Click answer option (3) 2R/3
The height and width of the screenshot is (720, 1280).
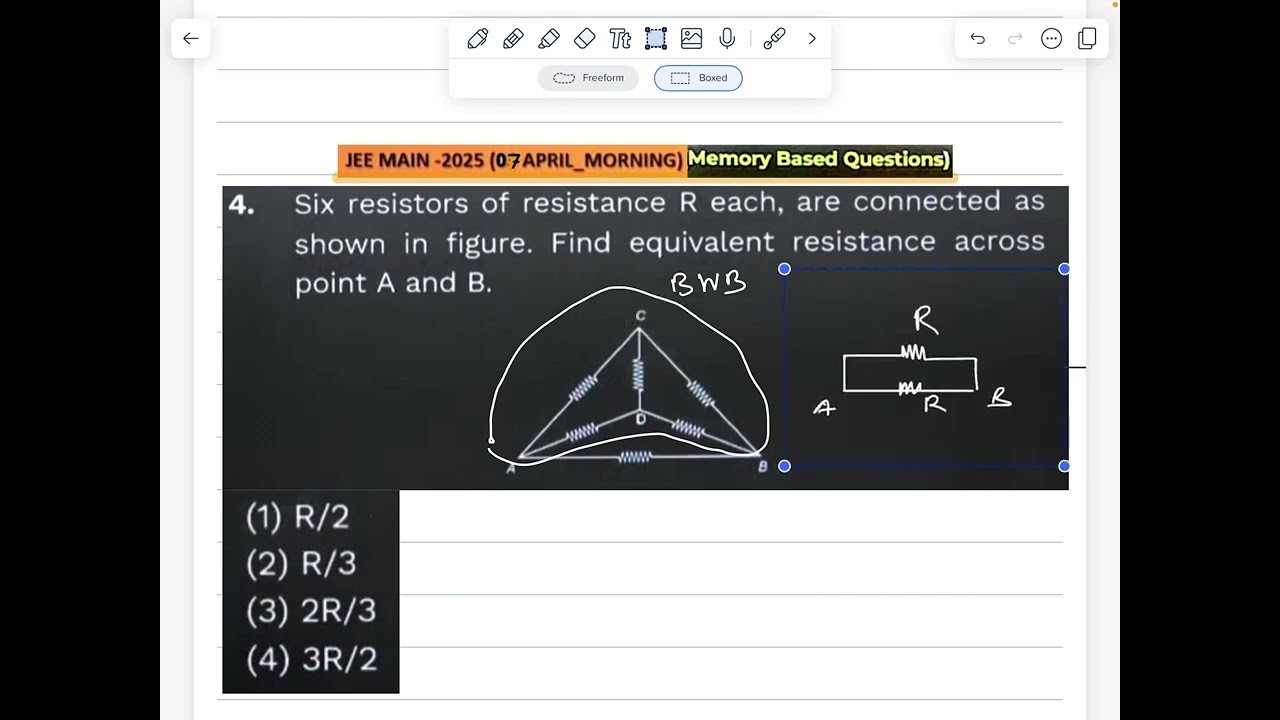pos(311,611)
